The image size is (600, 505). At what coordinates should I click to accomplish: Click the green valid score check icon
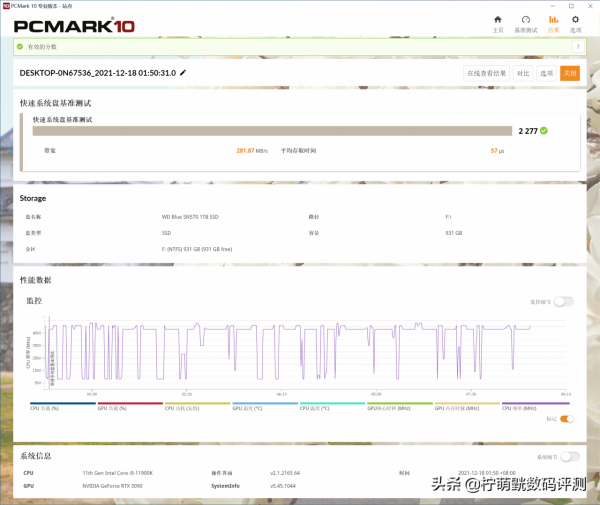point(20,47)
